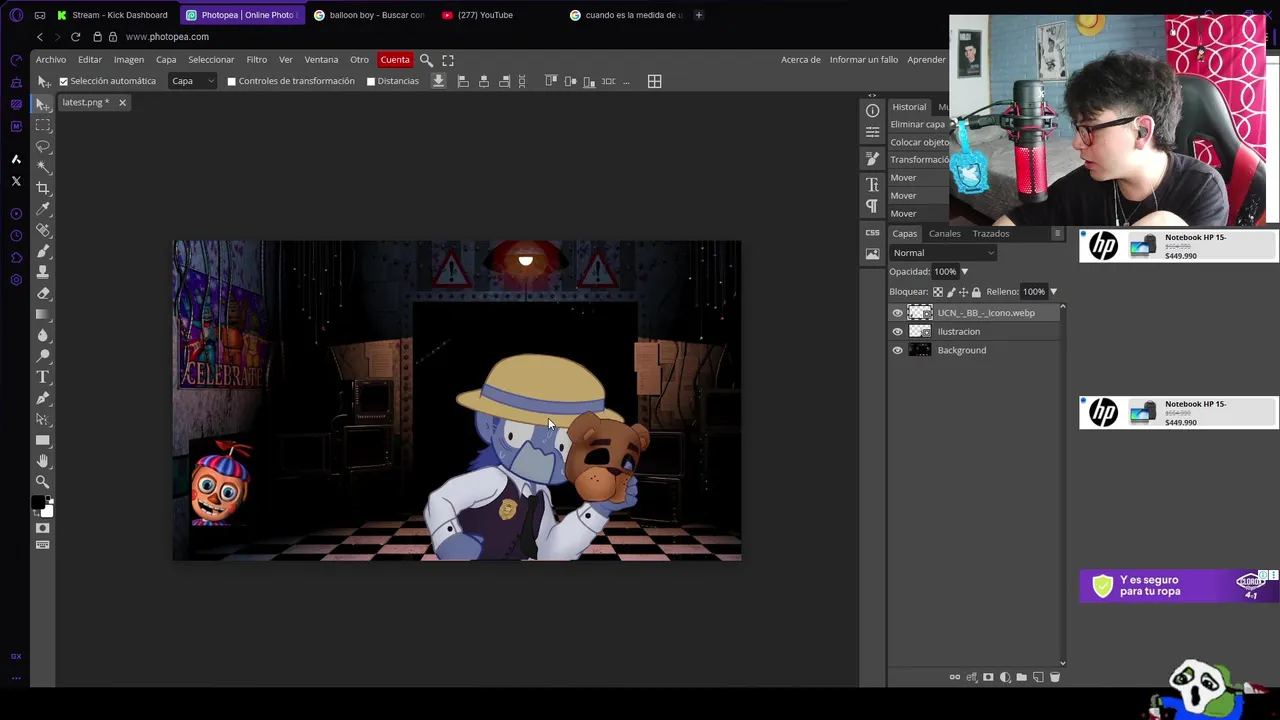Select the Rectangle shape tool
Viewport: 1280px width, 720px height.
(43, 440)
